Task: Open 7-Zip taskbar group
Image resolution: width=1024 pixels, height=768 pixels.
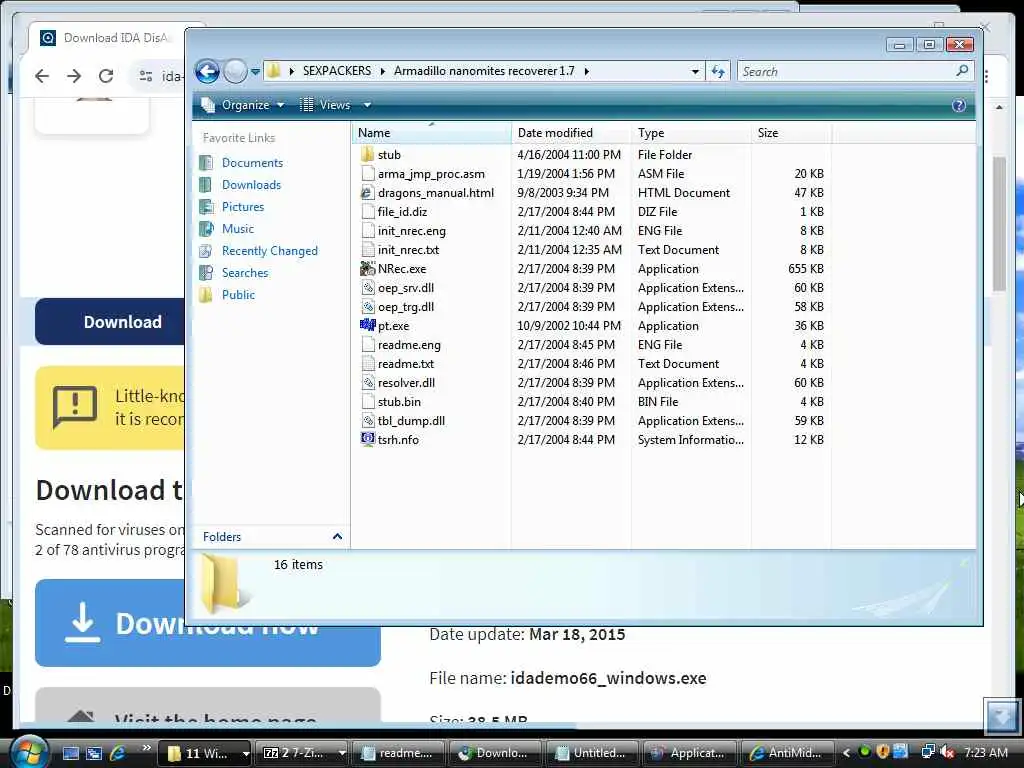Action: pyautogui.click(x=303, y=753)
